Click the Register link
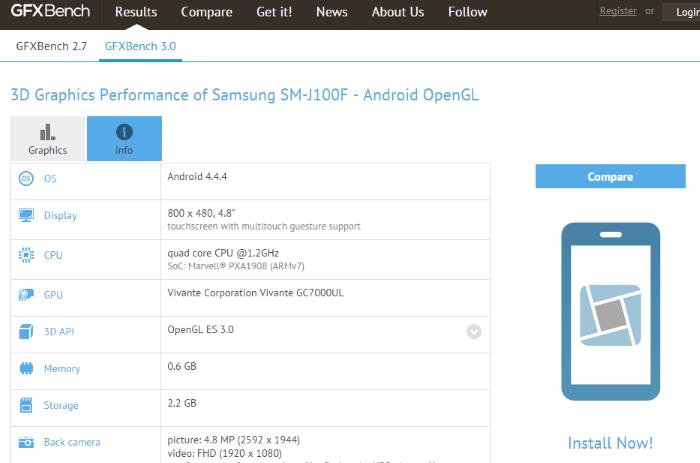 tap(618, 11)
